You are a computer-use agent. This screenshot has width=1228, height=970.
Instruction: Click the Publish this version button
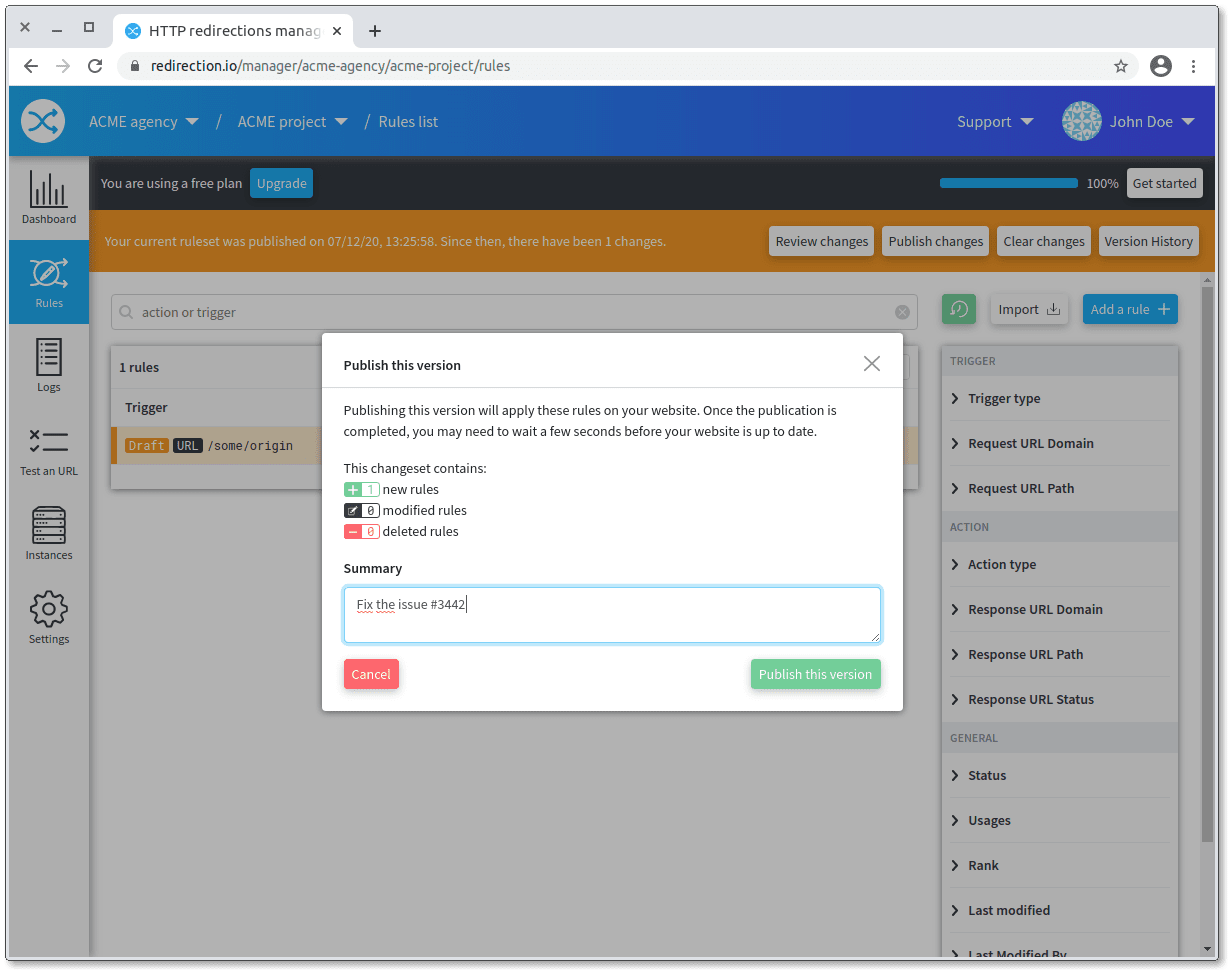point(815,674)
